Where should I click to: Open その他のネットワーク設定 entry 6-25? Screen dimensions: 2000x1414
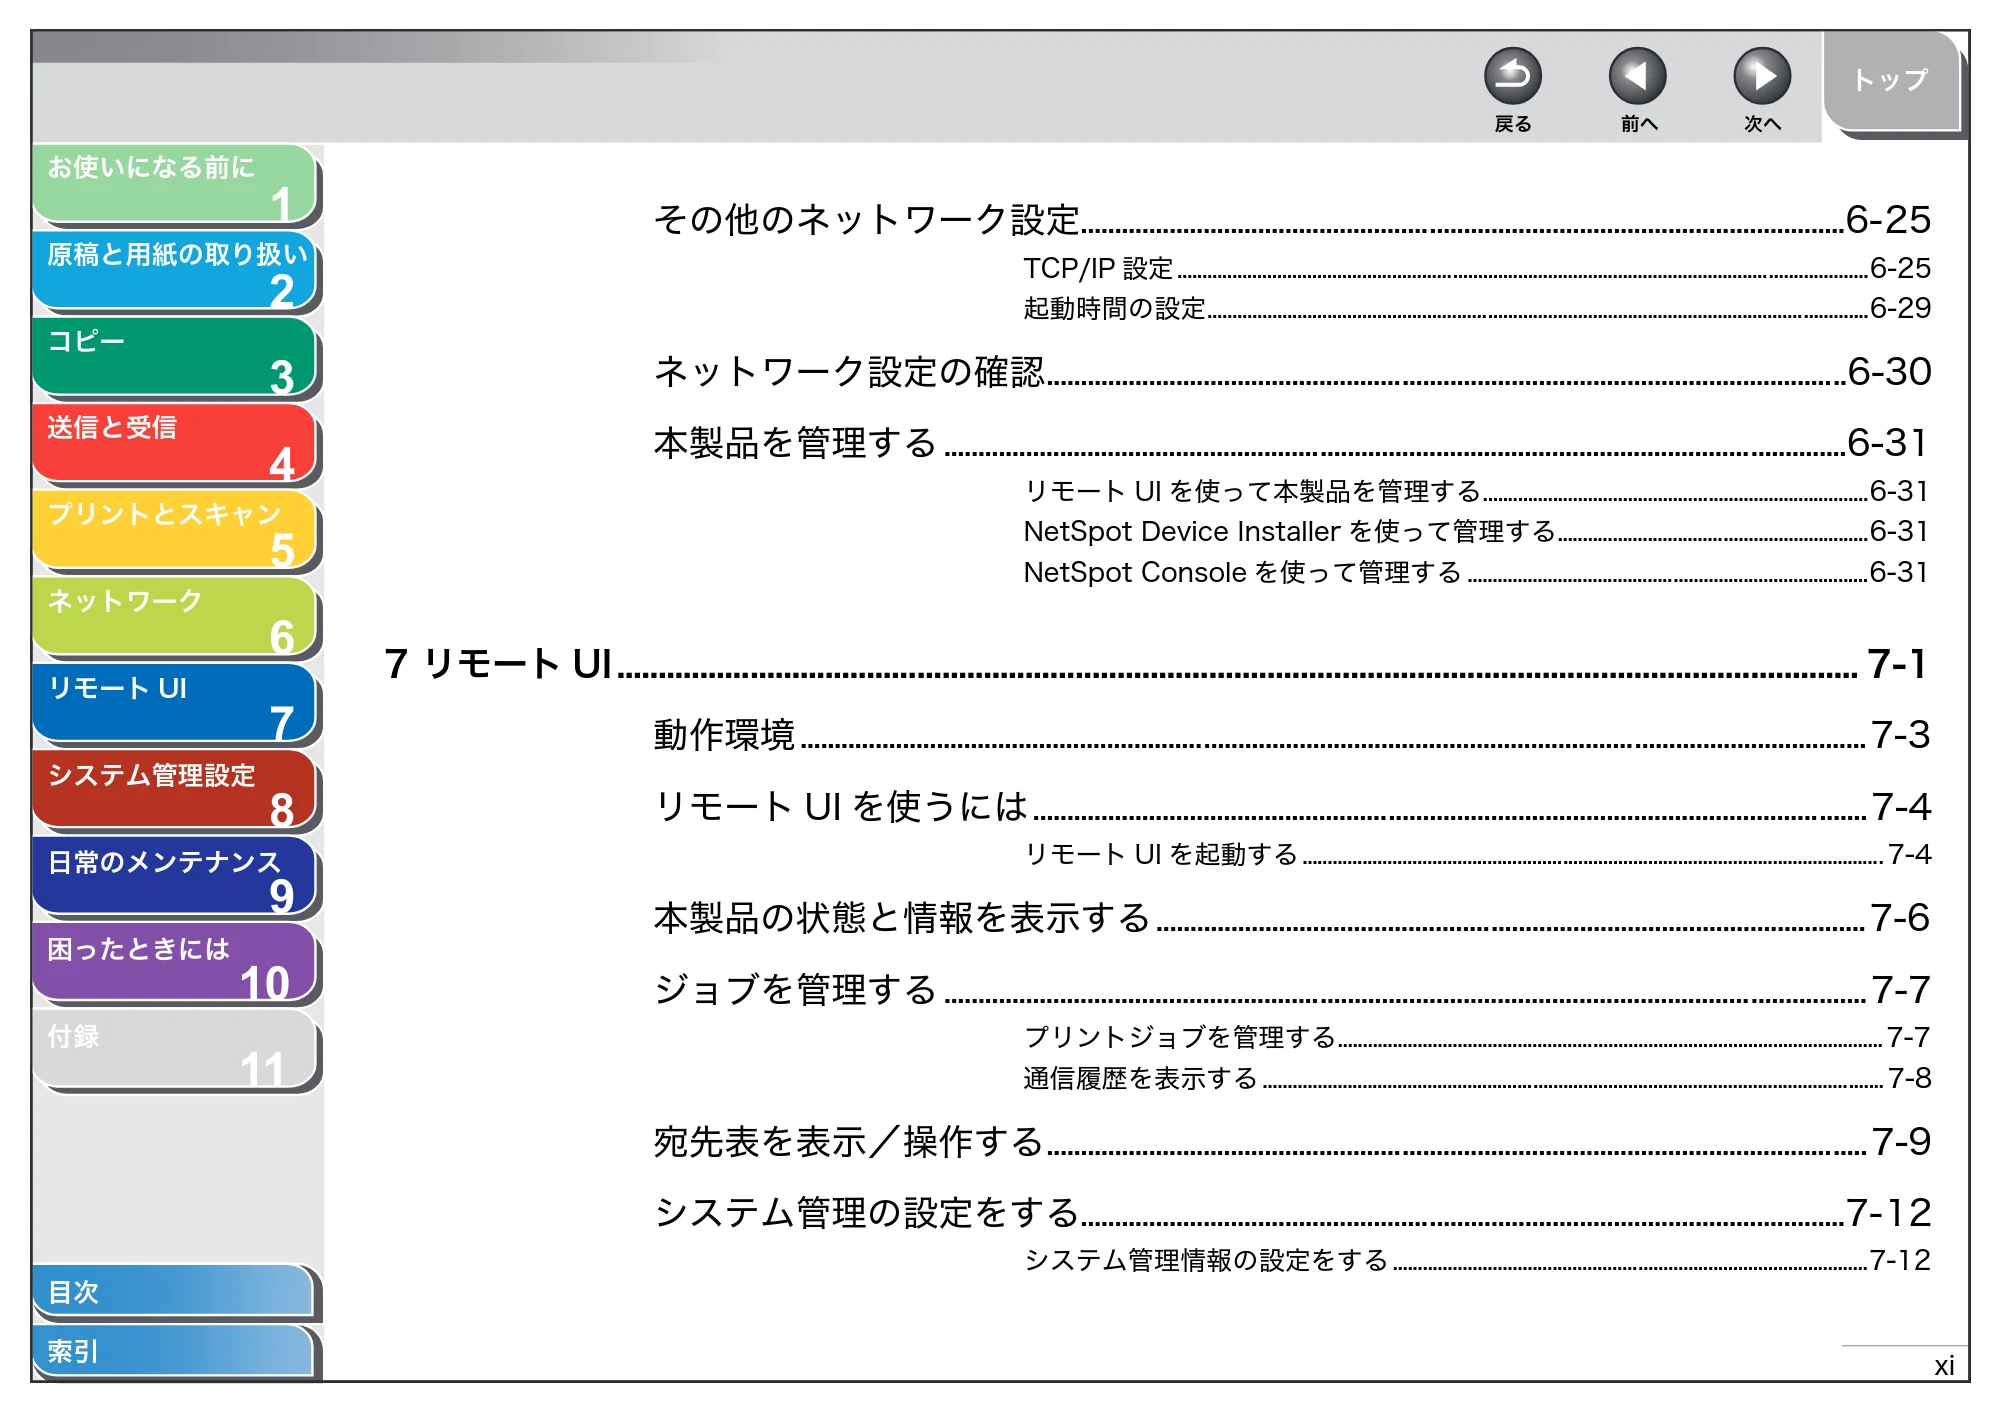(1291, 219)
